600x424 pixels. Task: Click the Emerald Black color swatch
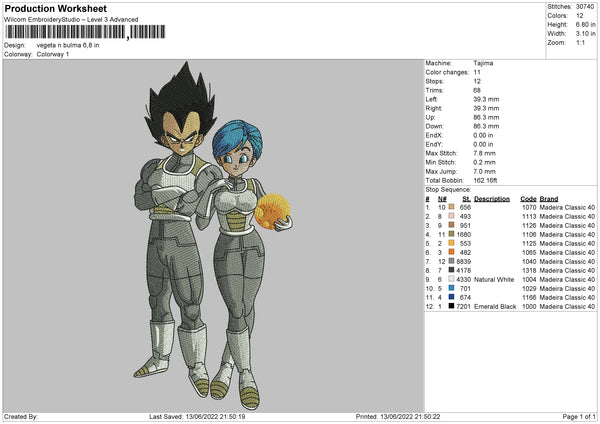click(452, 306)
